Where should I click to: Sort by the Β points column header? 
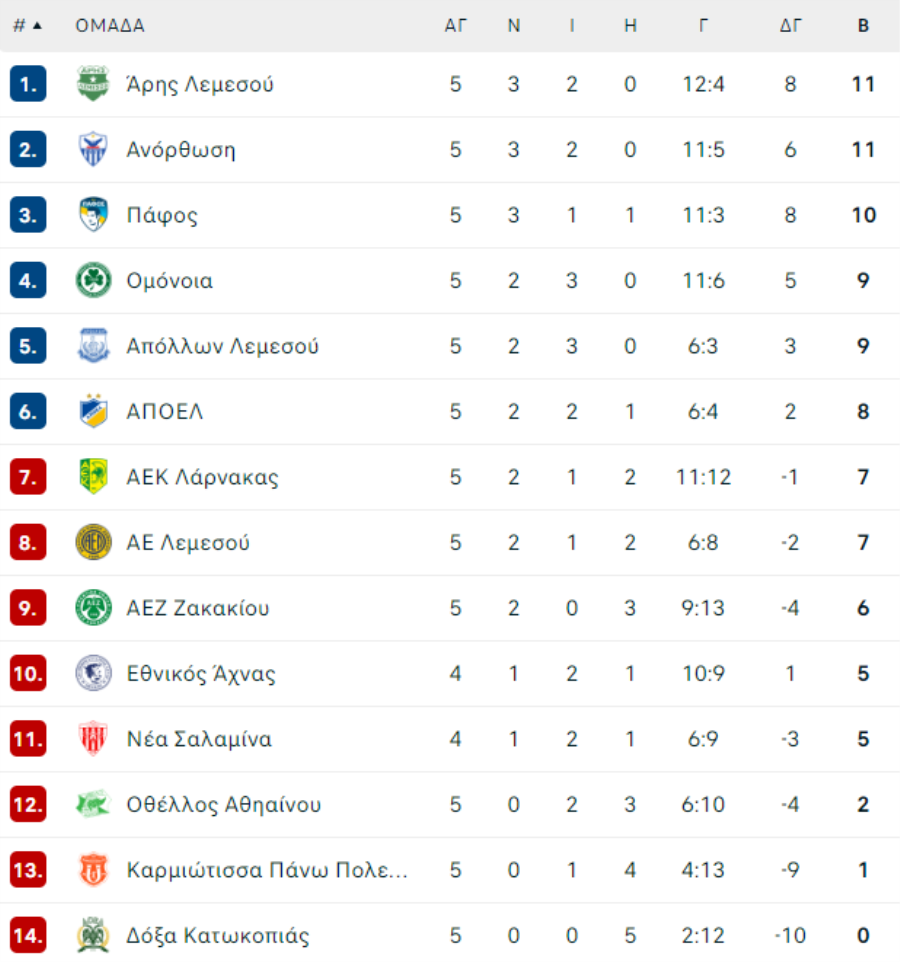point(863,26)
